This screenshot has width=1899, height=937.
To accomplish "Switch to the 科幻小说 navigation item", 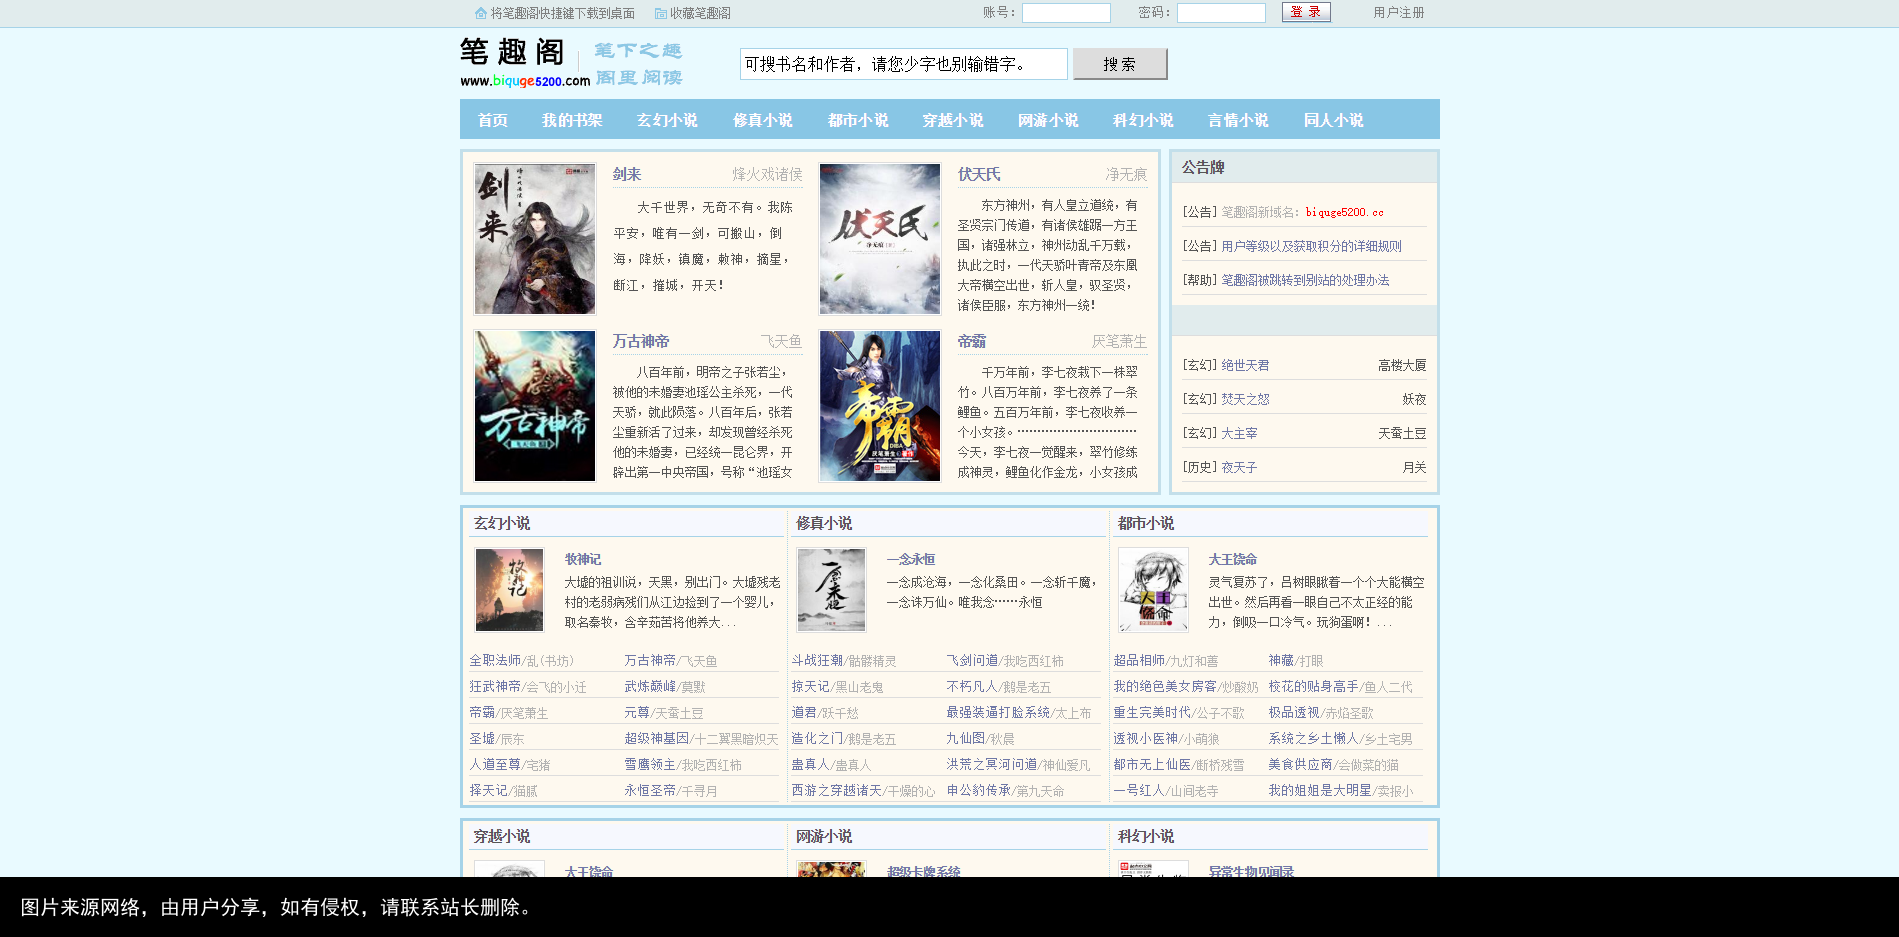I will pos(1143,120).
